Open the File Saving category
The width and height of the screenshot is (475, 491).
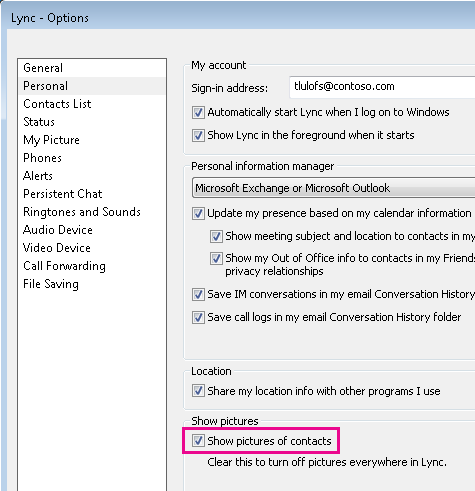click(x=92, y=284)
